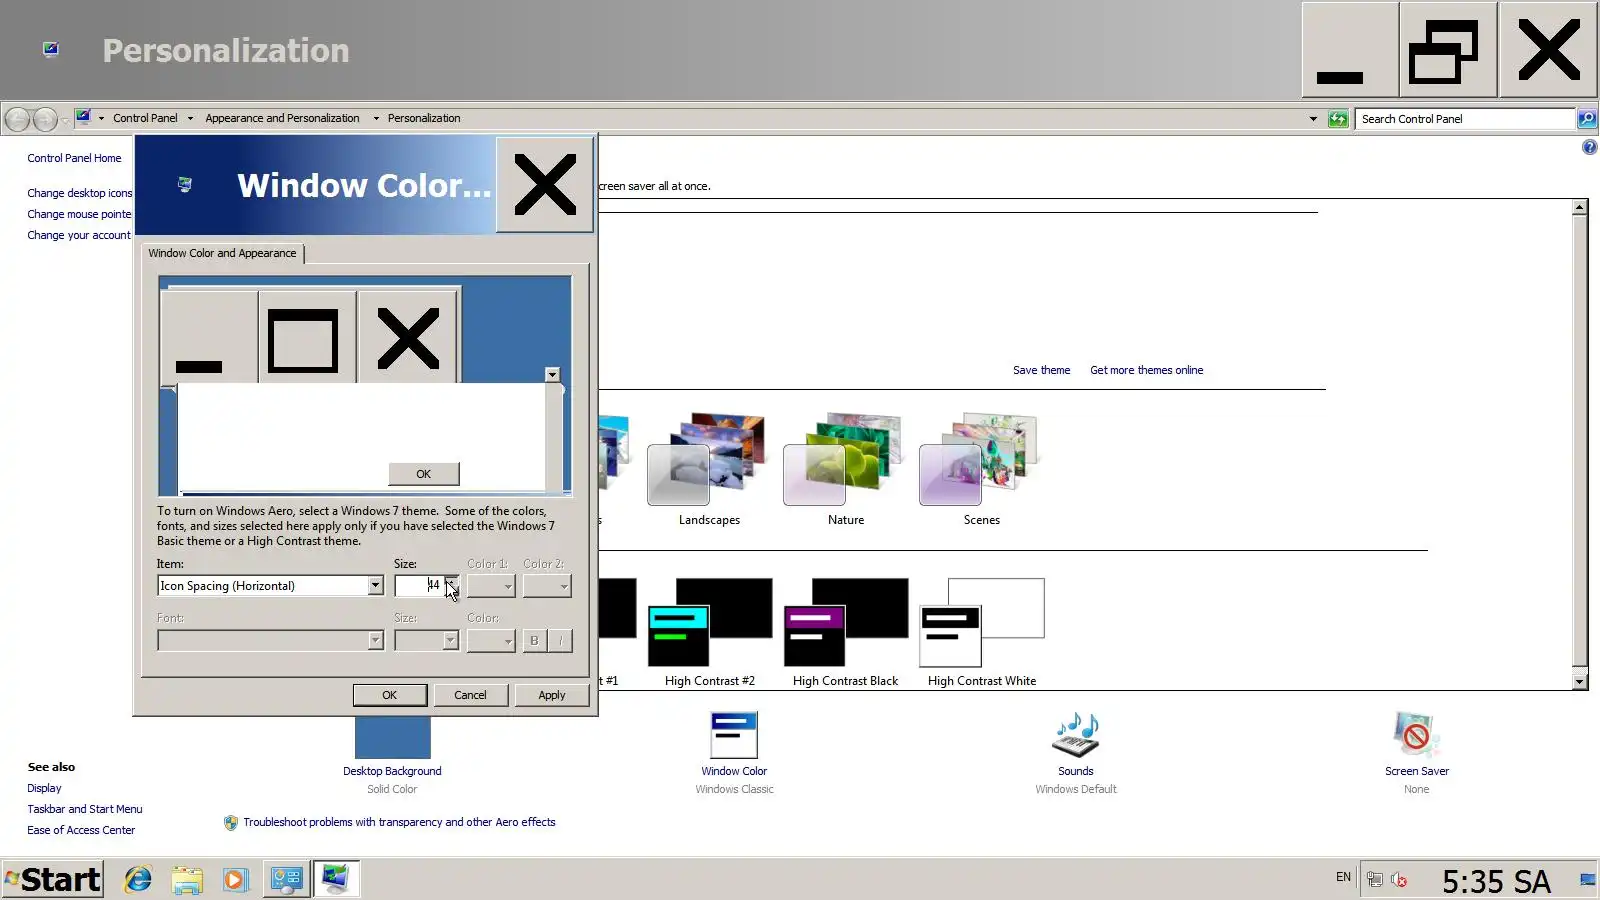Click OK in the Window Color dialog
Viewport: 1600px width, 900px height.
pyautogui.click(x=390, y=695)
